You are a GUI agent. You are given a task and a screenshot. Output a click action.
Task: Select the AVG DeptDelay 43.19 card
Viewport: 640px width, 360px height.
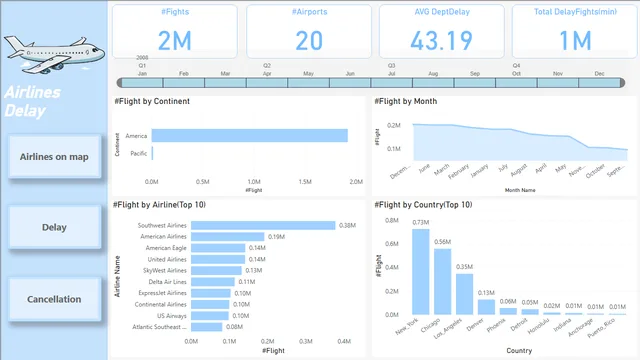(442, 31)
